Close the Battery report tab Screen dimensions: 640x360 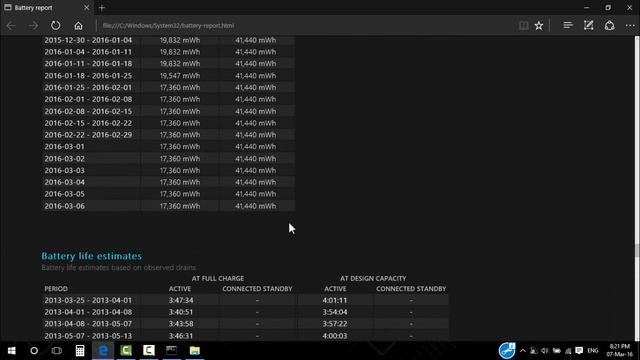86,7
